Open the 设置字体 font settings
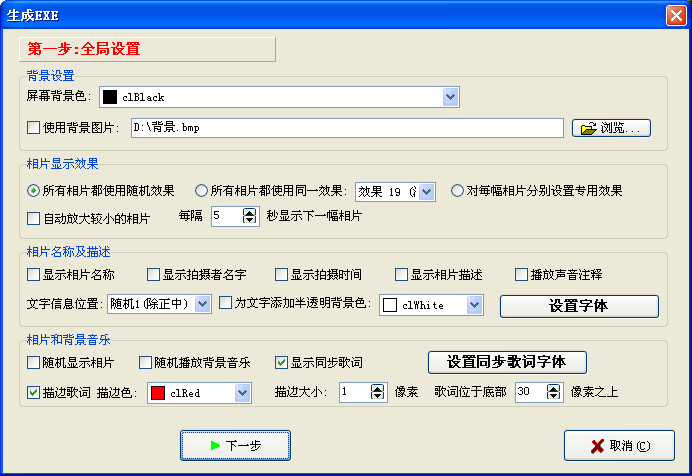The image size is (692, 476). tap(579, 306)
